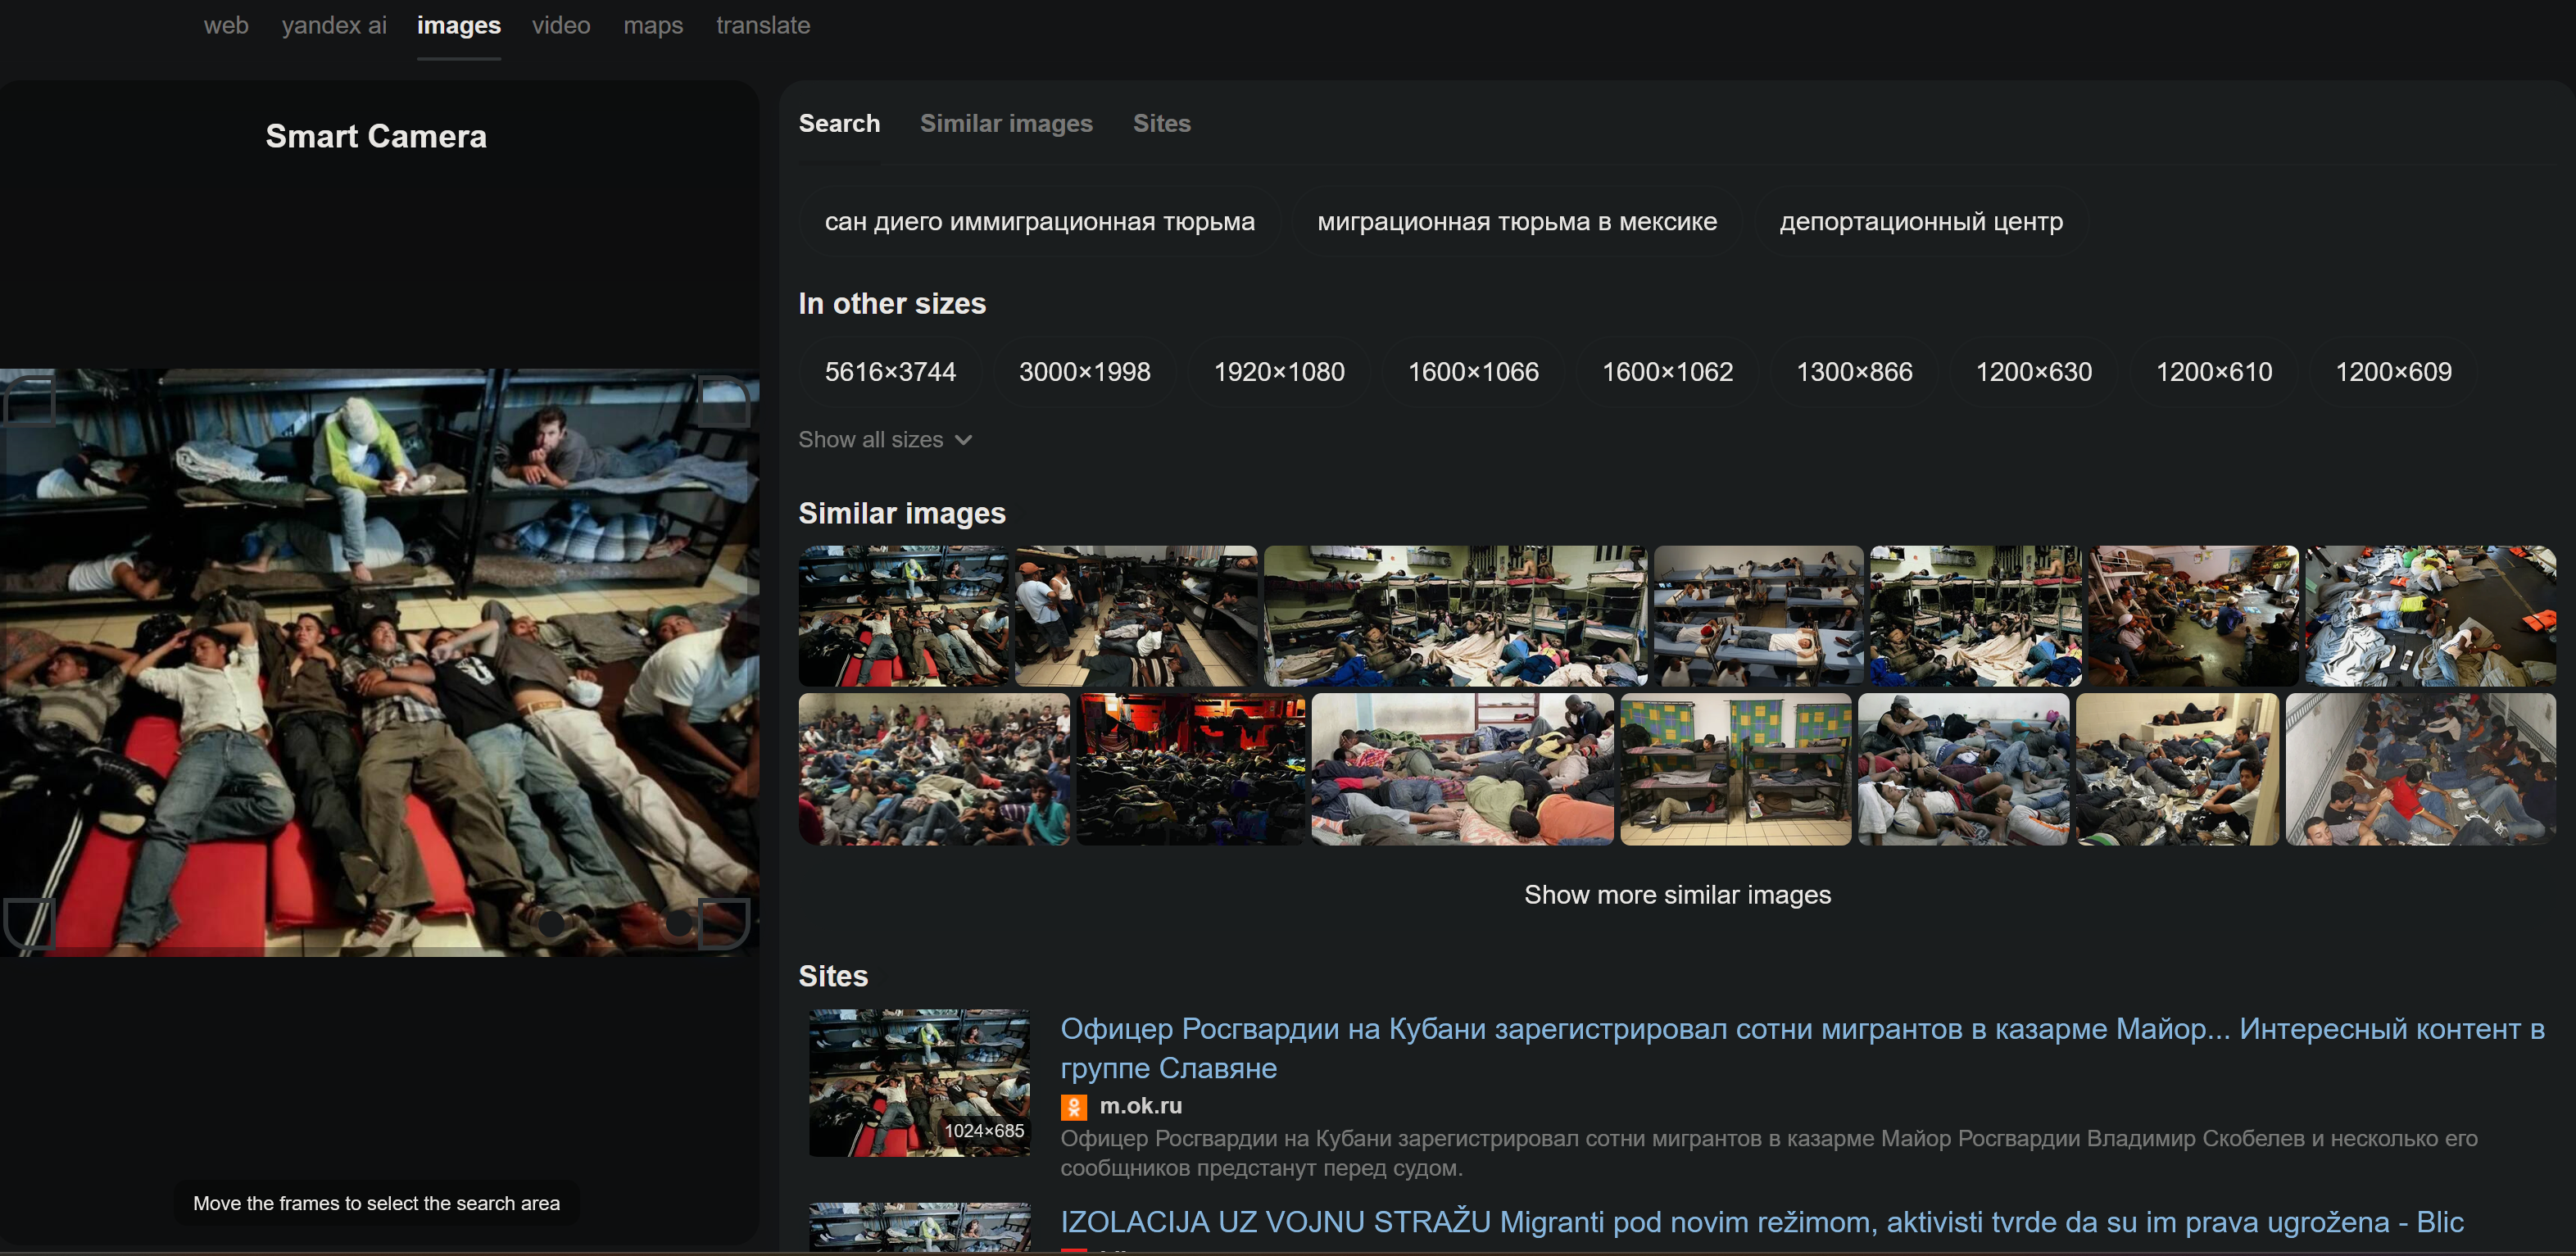This screenshot has height=1256, width=2576.
Task: Open the first similar image in the top row
Action: pos(903,616)
